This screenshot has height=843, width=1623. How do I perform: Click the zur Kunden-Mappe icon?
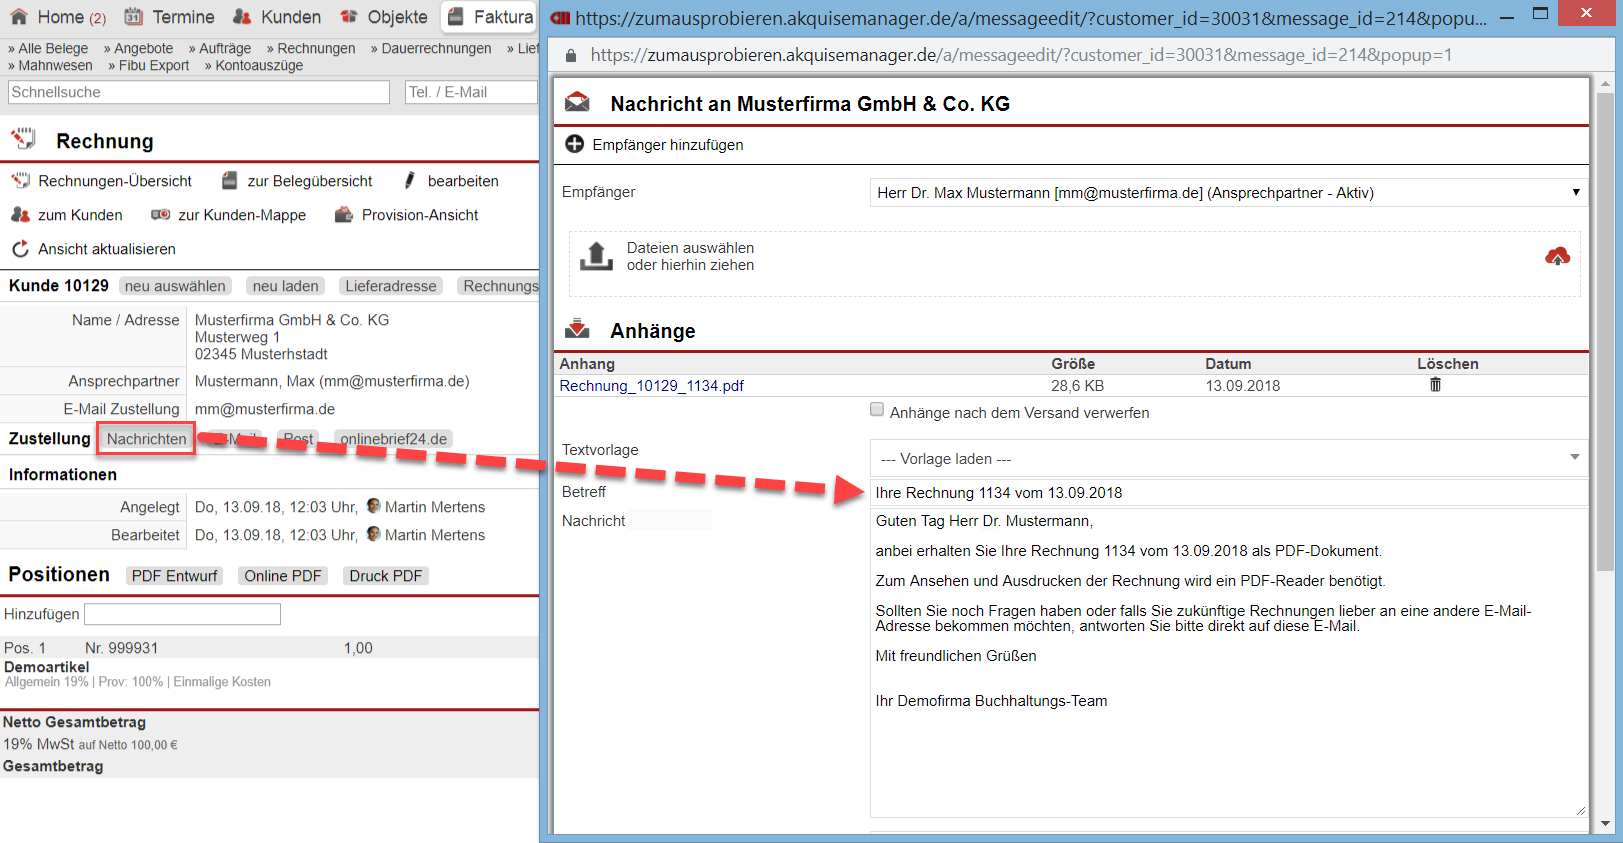pos(160,215)
